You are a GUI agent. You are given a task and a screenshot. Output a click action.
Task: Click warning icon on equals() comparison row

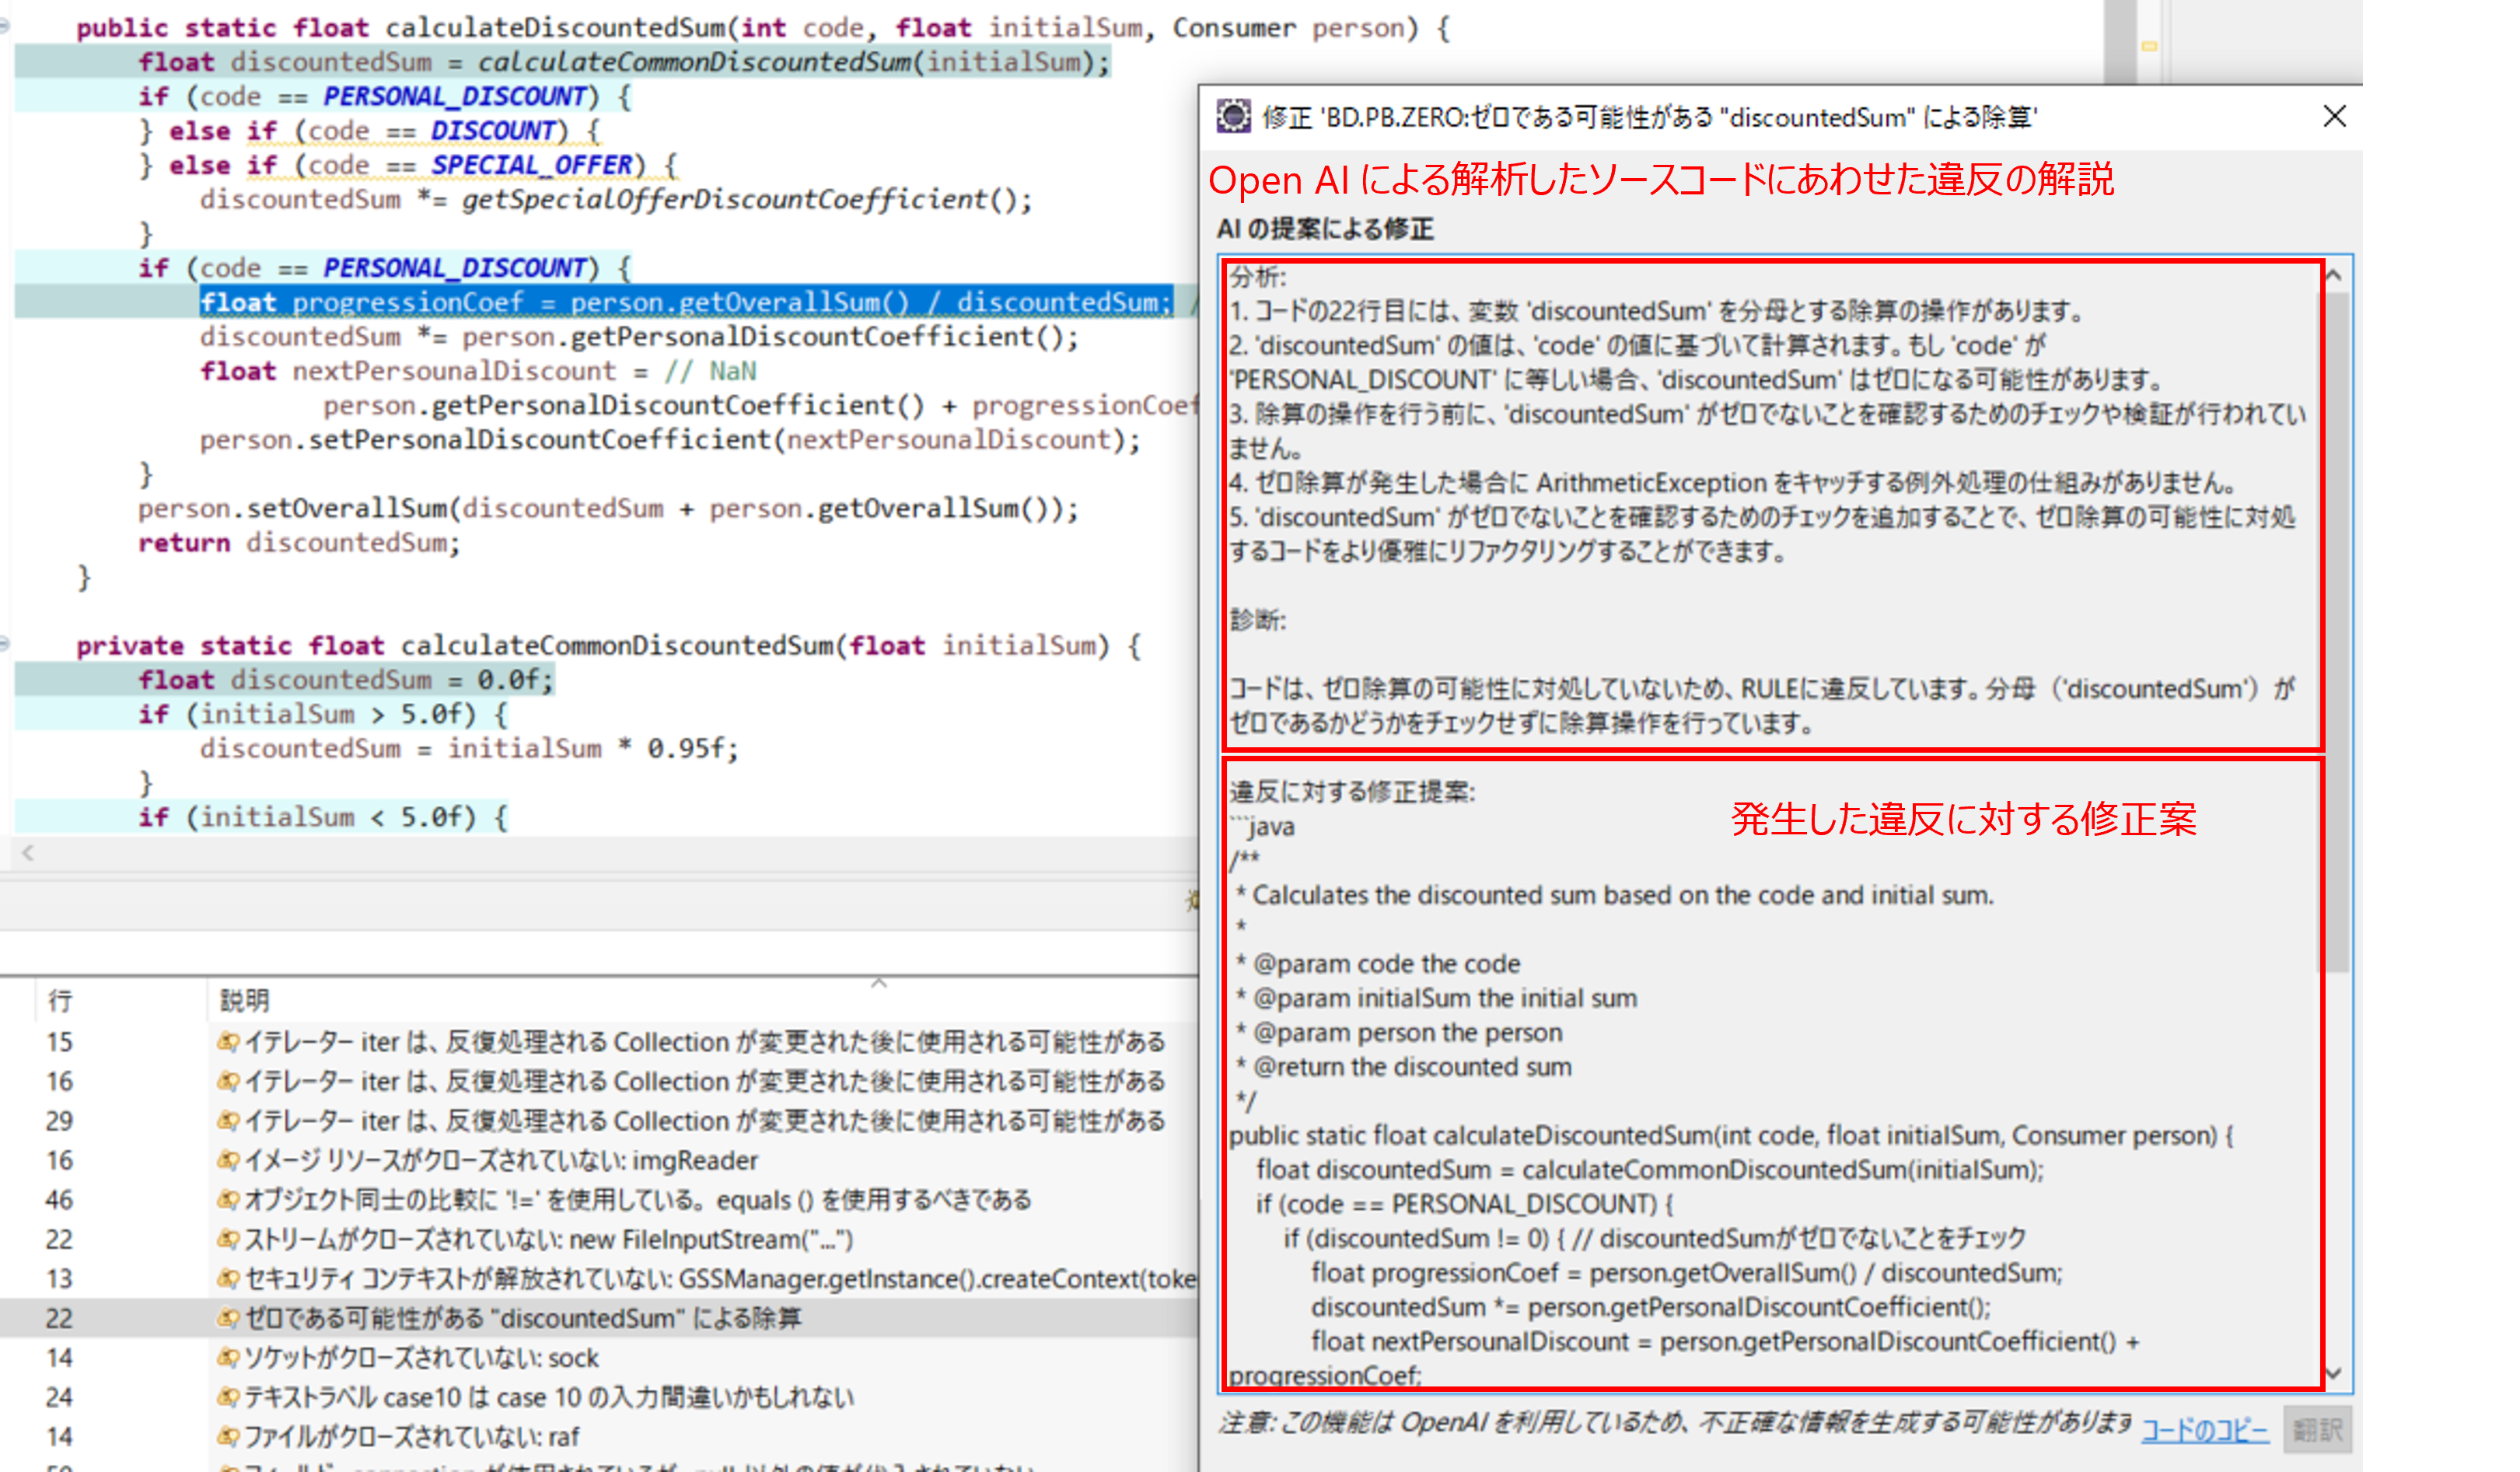point(228,1199)
